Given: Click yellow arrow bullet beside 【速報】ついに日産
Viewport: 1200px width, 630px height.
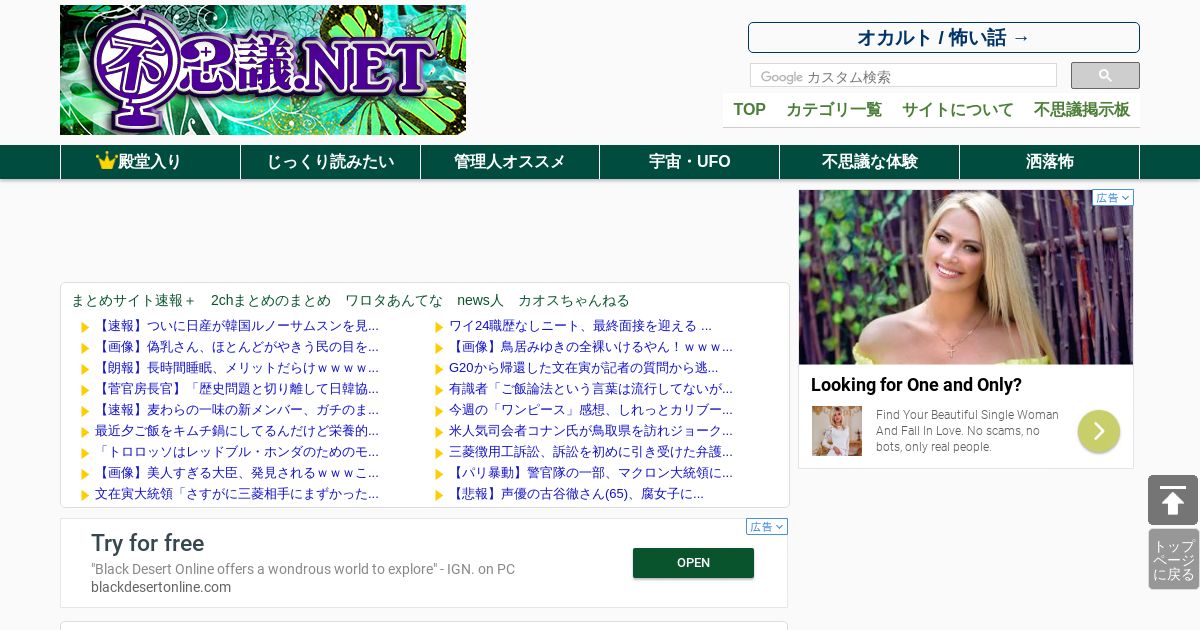Looking at the screenshot, I should tap(85, 327).
